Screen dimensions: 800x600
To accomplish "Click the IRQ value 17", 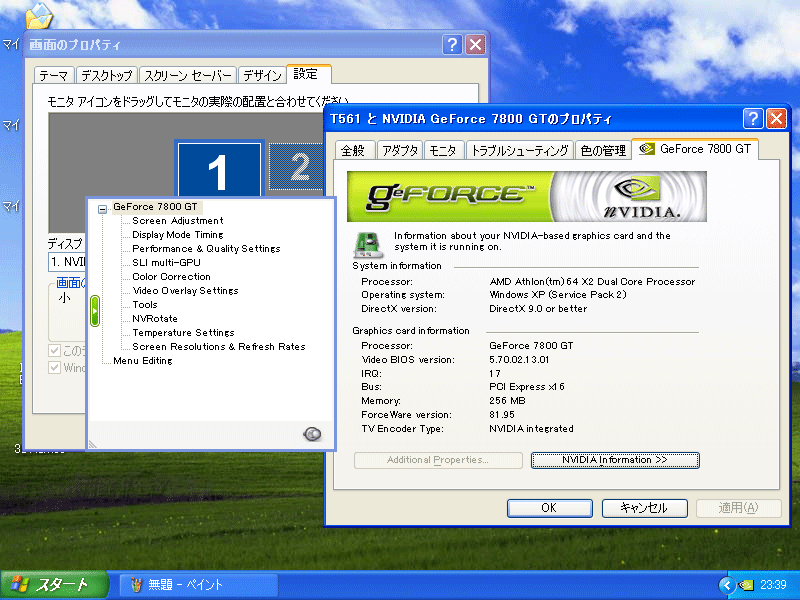I will click(495, 373).
